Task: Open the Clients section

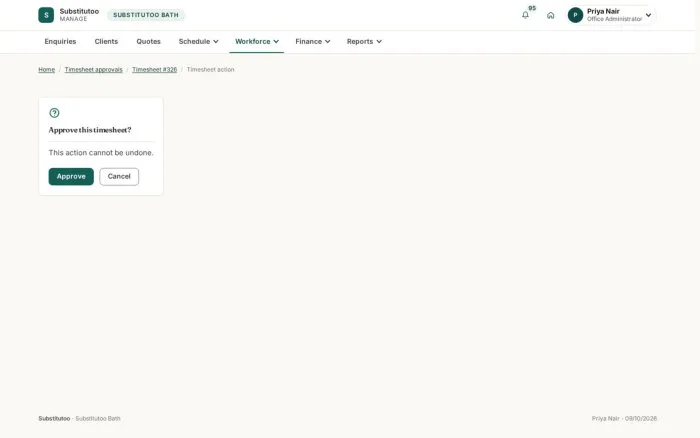Action: [x=106, y=42]
